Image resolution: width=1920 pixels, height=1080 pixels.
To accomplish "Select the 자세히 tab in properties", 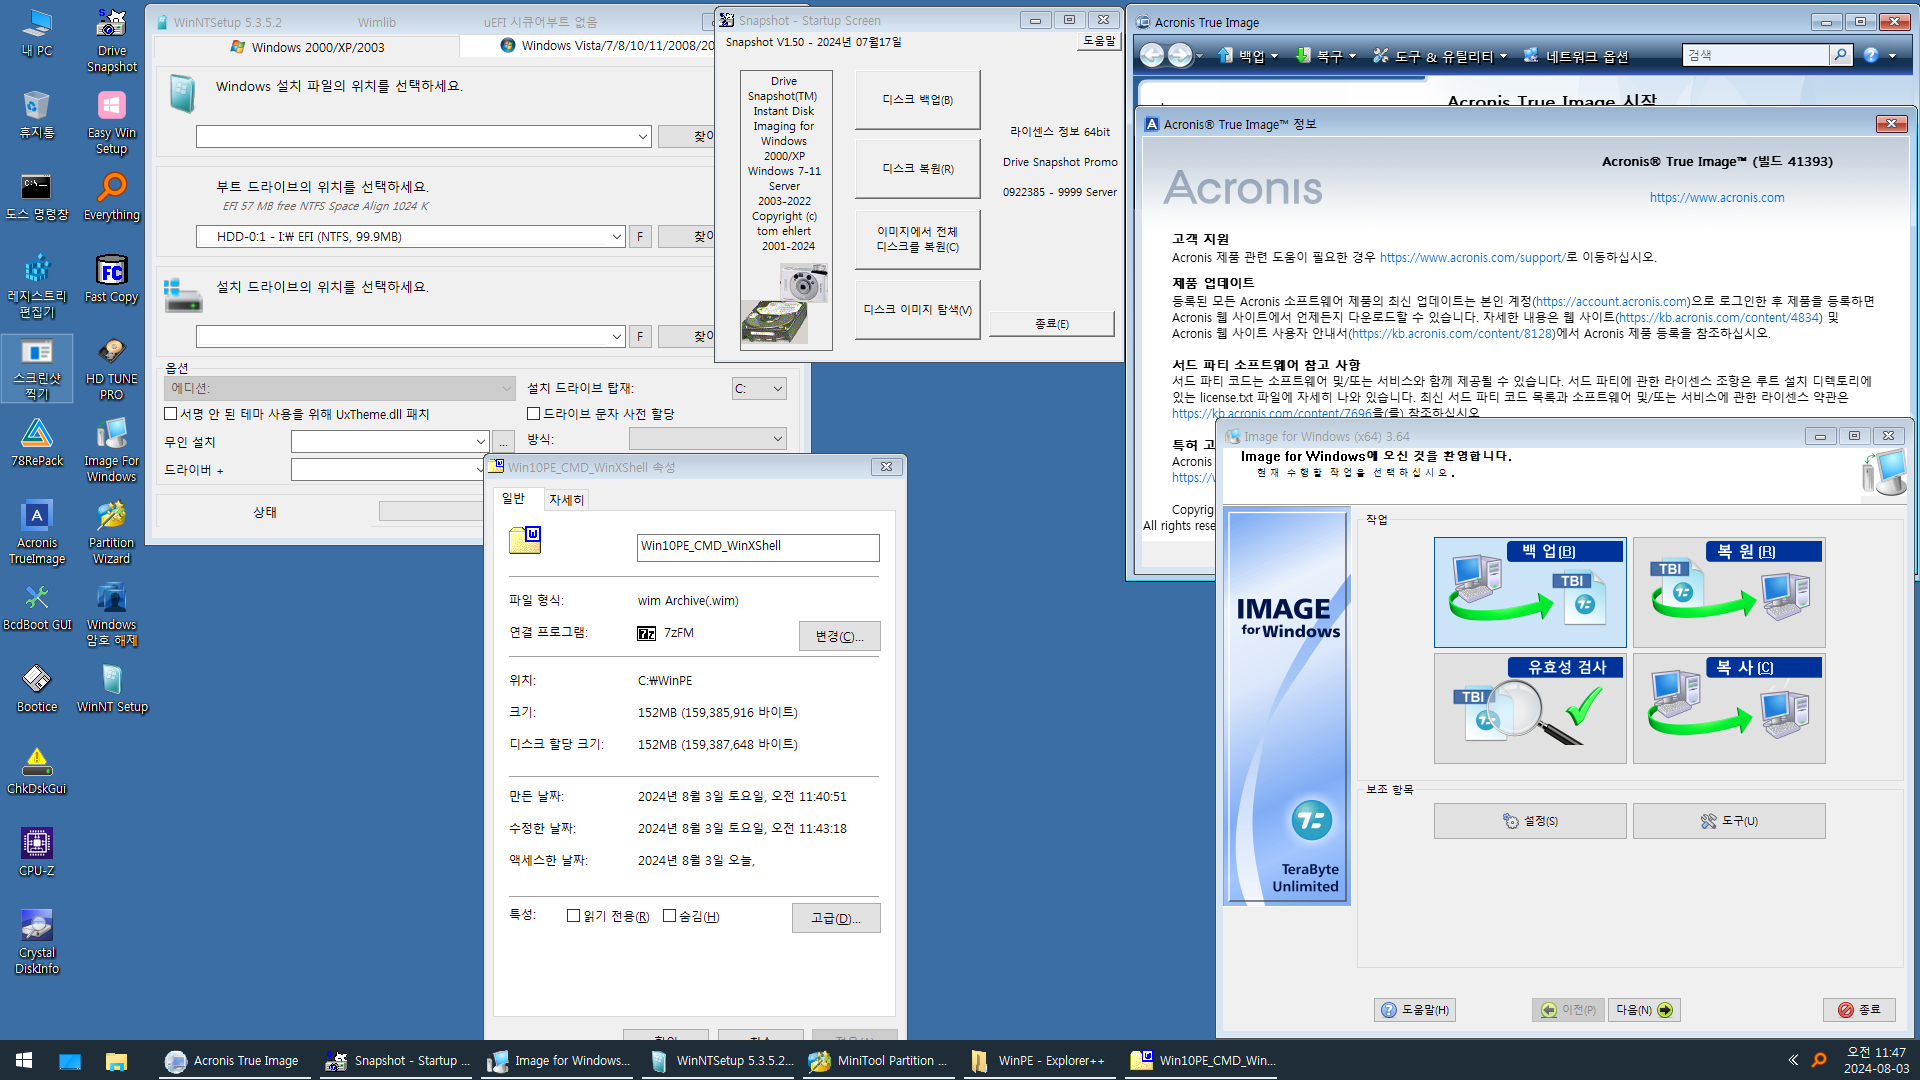I will tap(566, 499).
